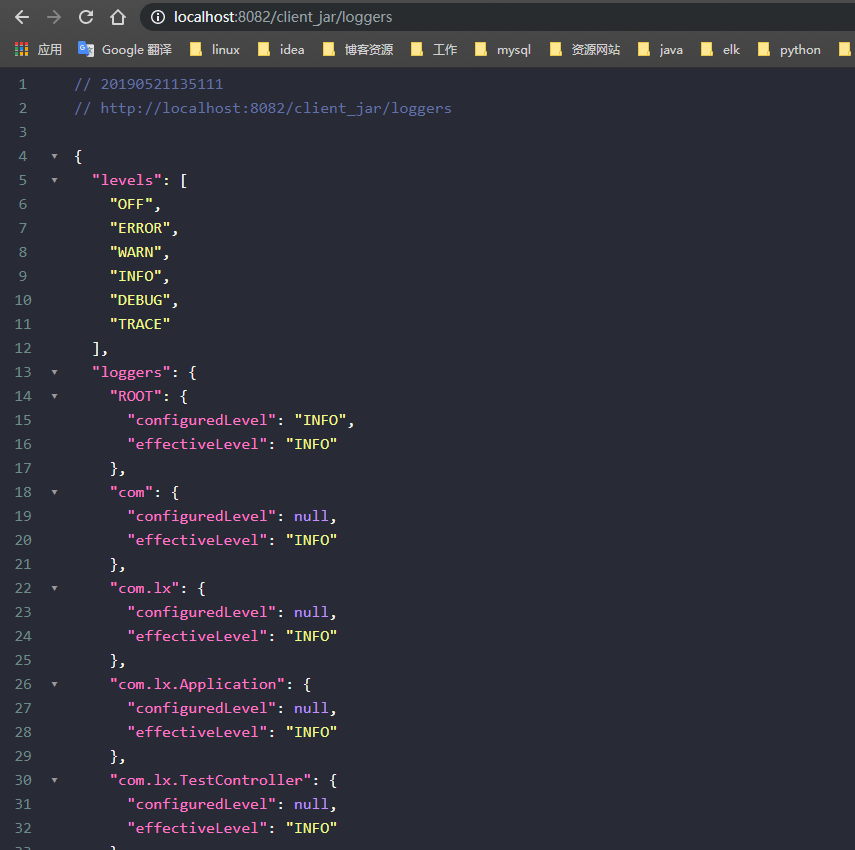Collapse the "levels" array
Image resolution: width=855 pixels, height=850 pixels.
55,180
